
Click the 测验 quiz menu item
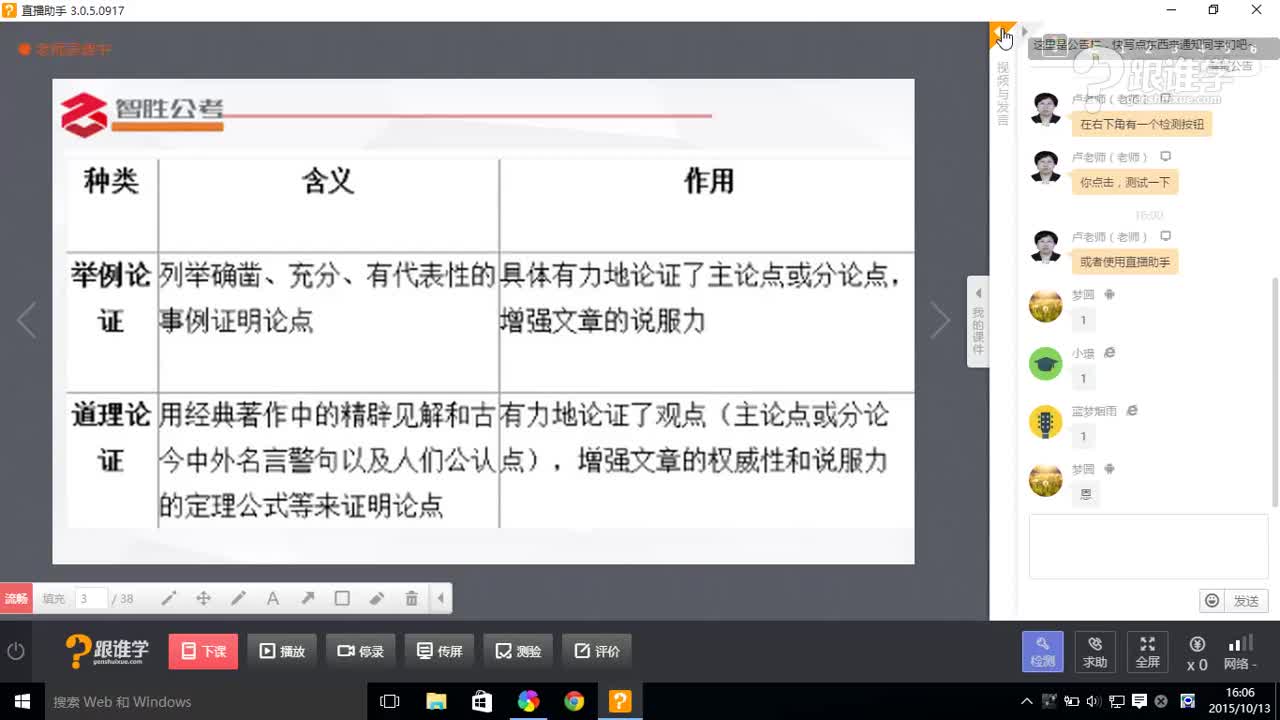click(517, 650)
